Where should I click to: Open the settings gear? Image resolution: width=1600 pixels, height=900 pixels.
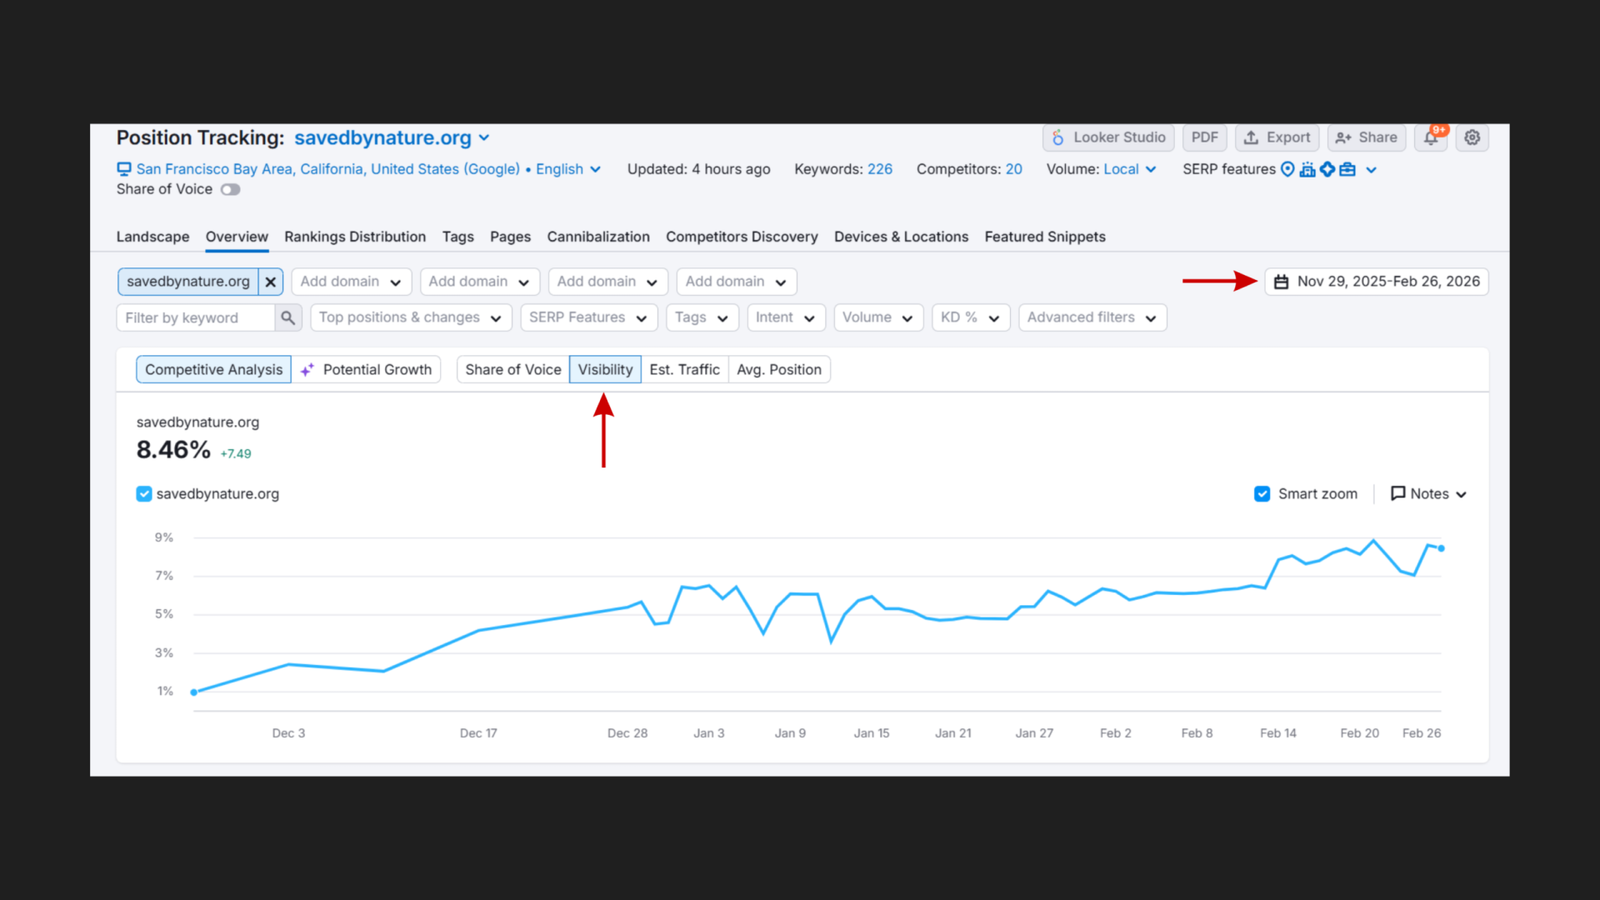(x=1471, y=138)
